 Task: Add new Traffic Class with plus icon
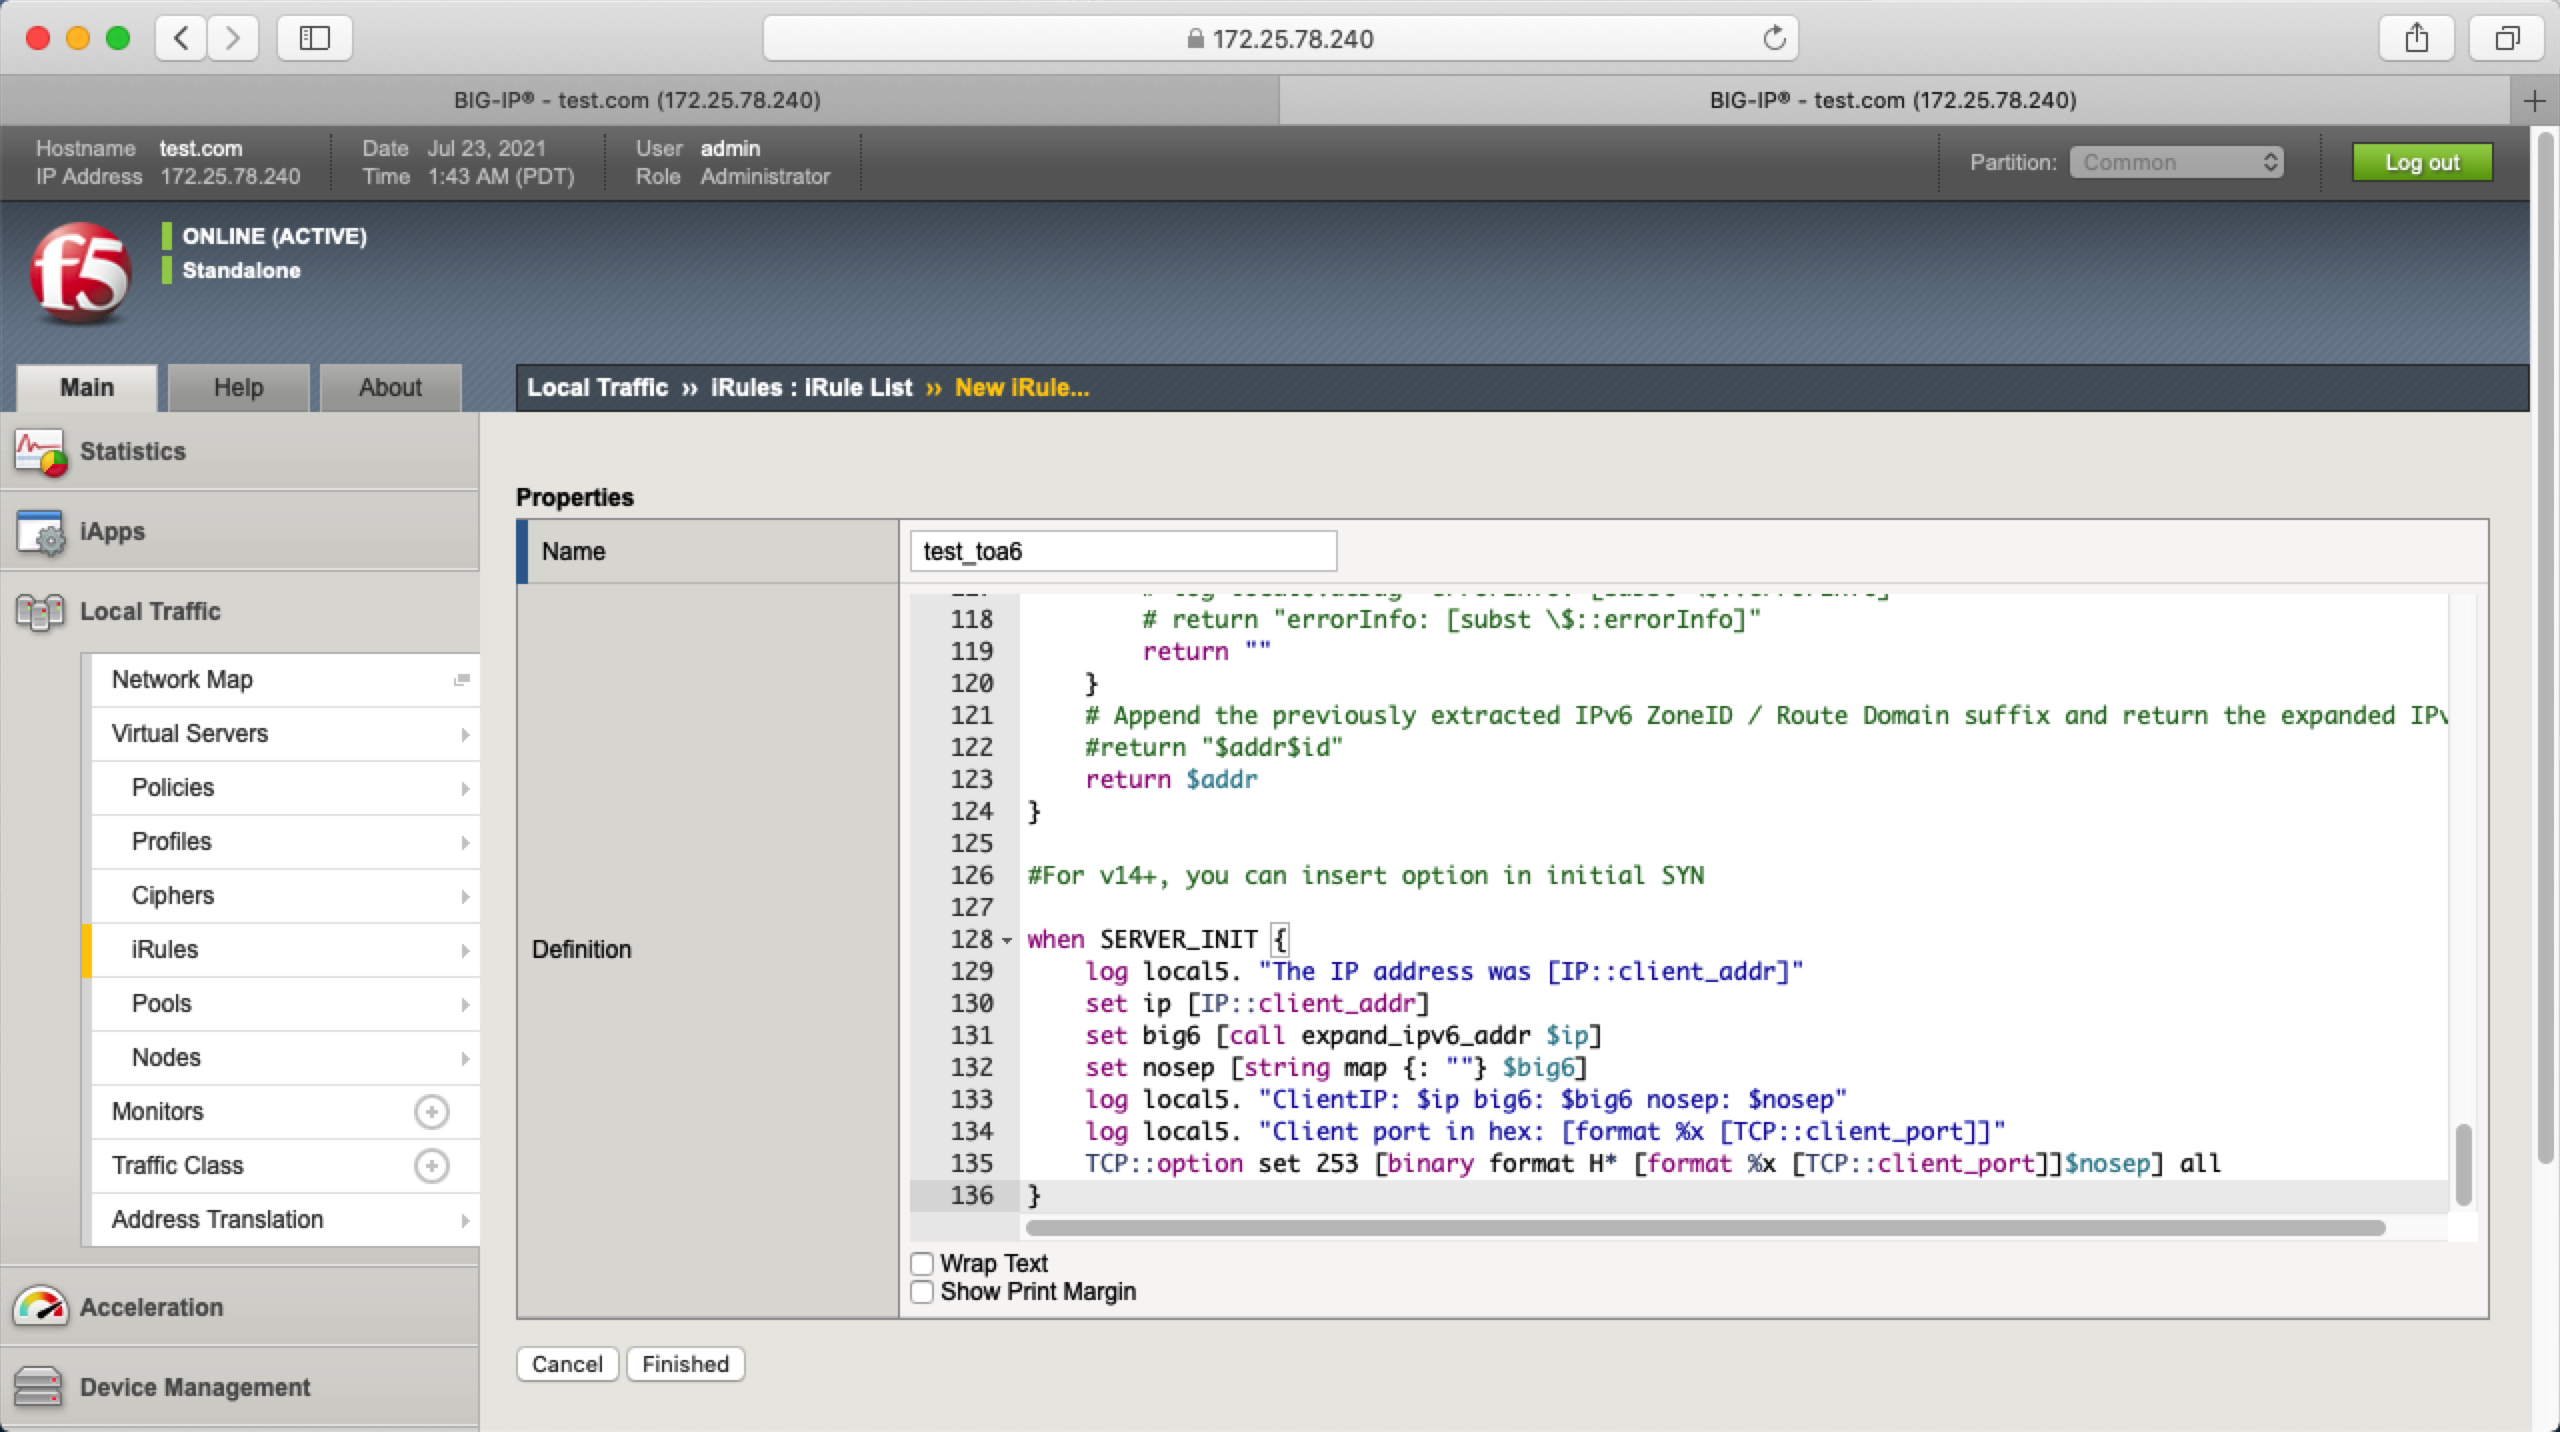coord(431,1166)
